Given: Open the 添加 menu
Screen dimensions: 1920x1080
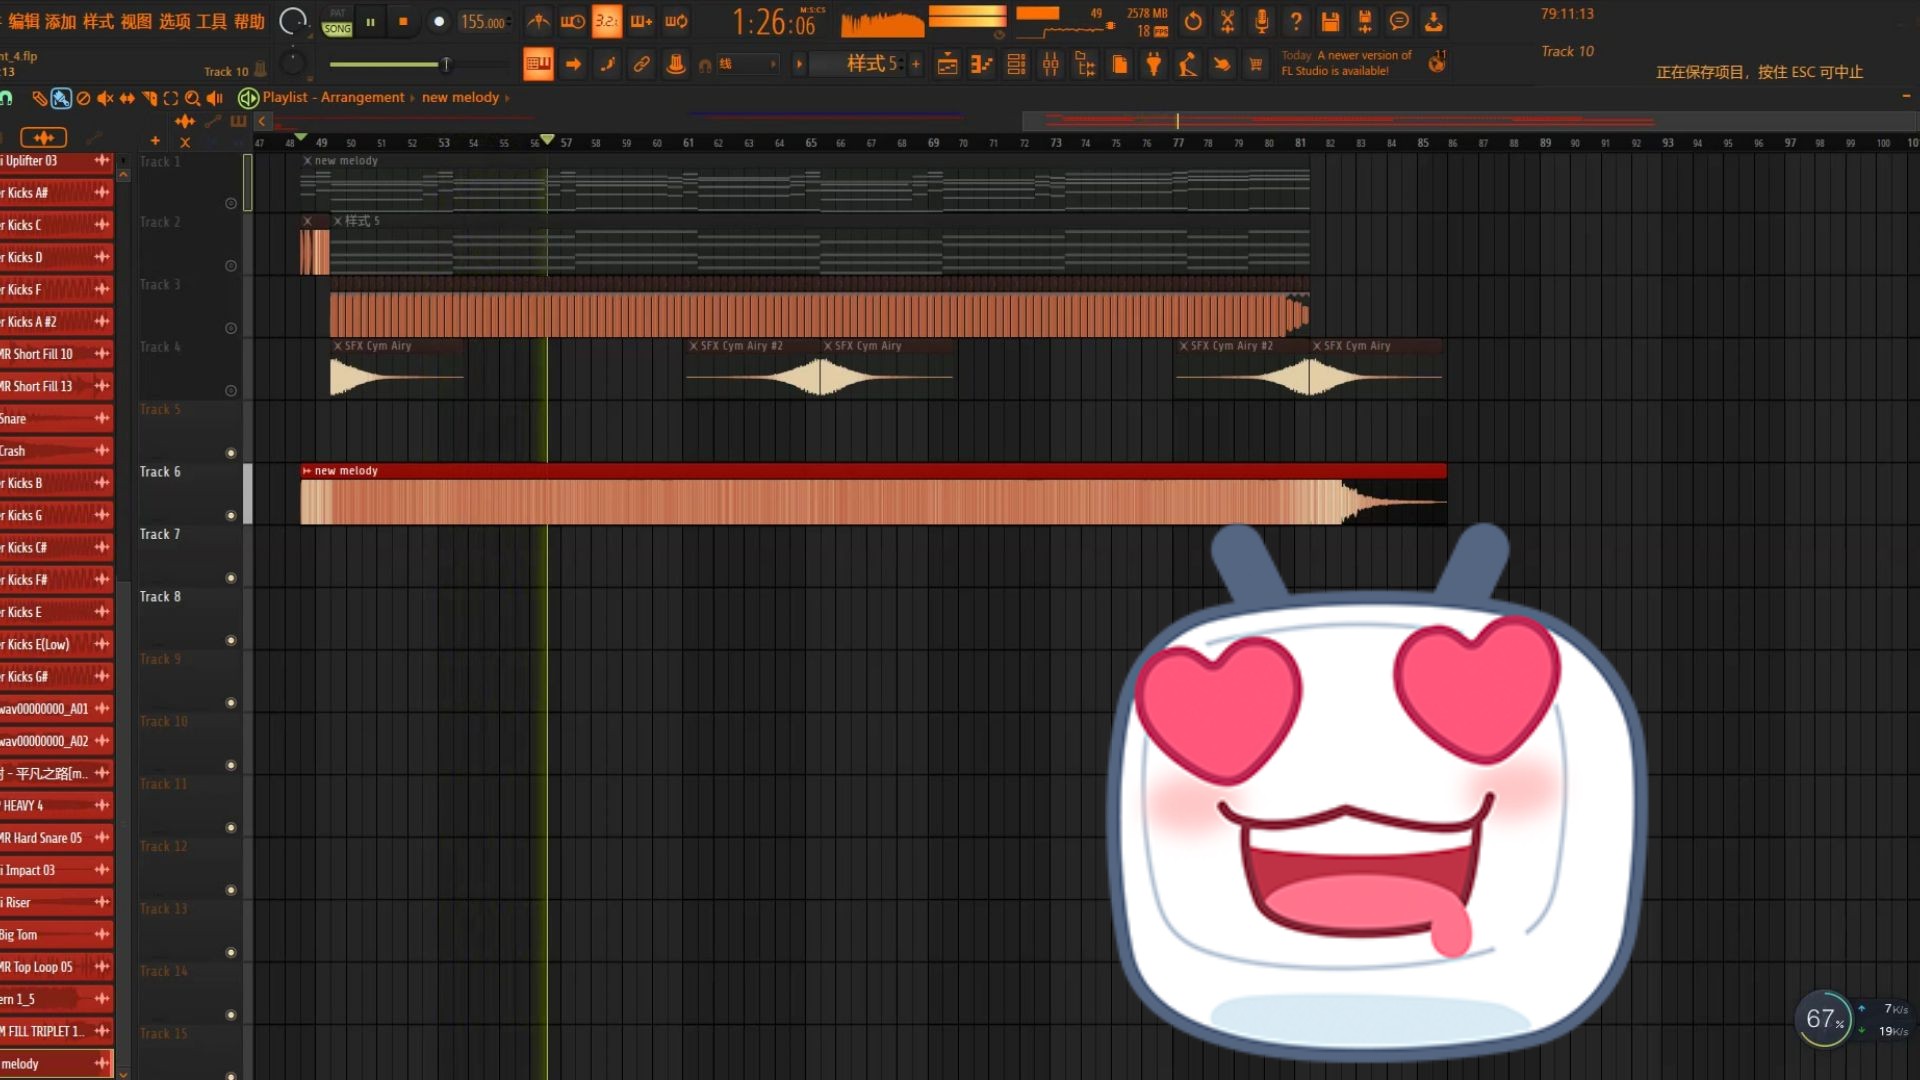Looking at the screenshot, I should click(x=61, y=22).
